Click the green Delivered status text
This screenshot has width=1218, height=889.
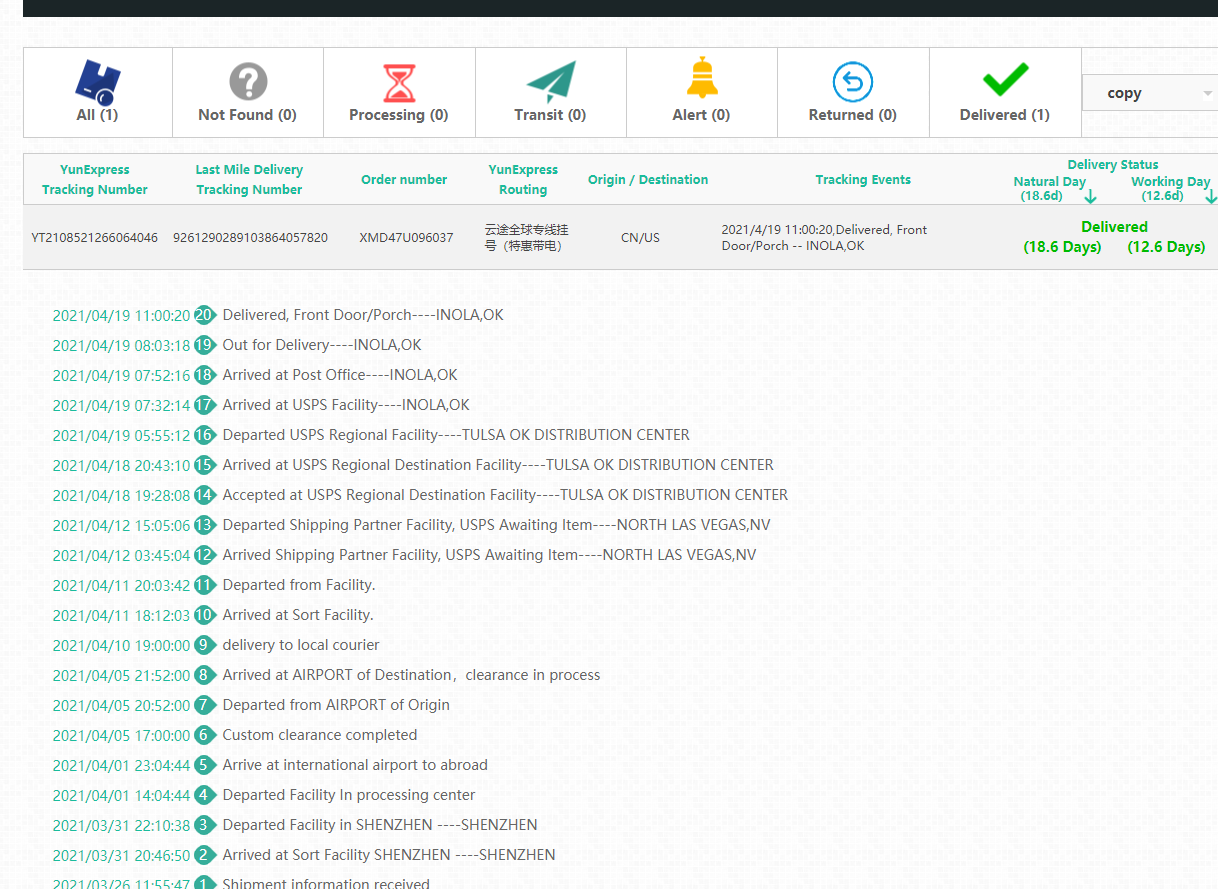pyautogui.click(x=1114, y=227)
